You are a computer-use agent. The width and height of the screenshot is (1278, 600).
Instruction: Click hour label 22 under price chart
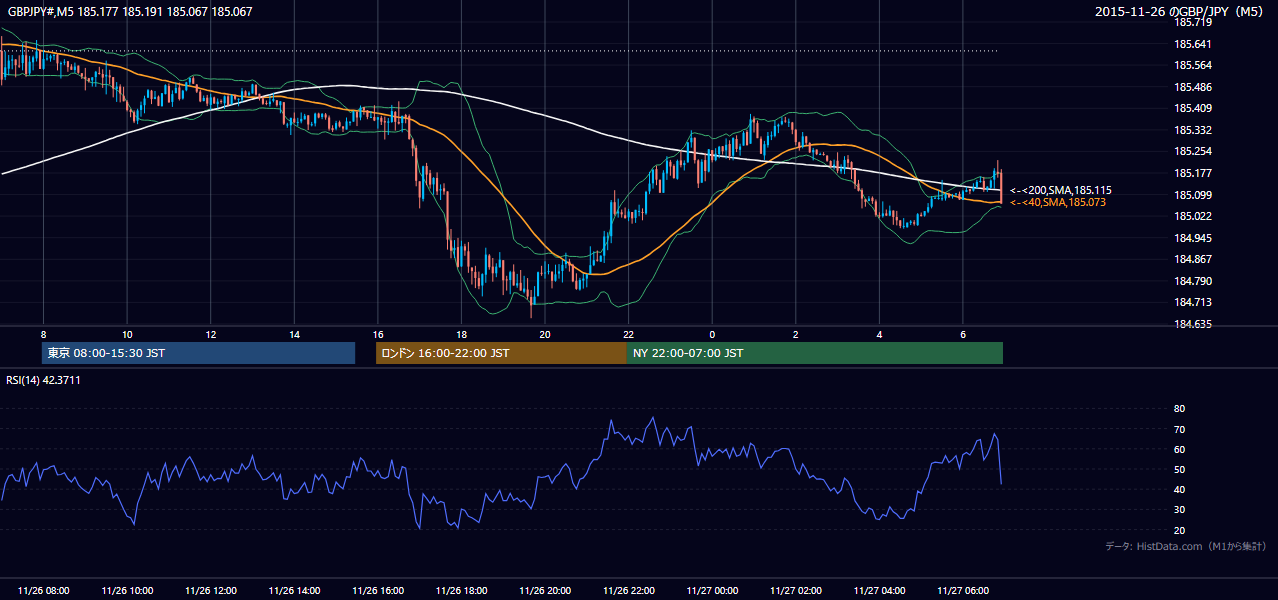pos(628,334)
